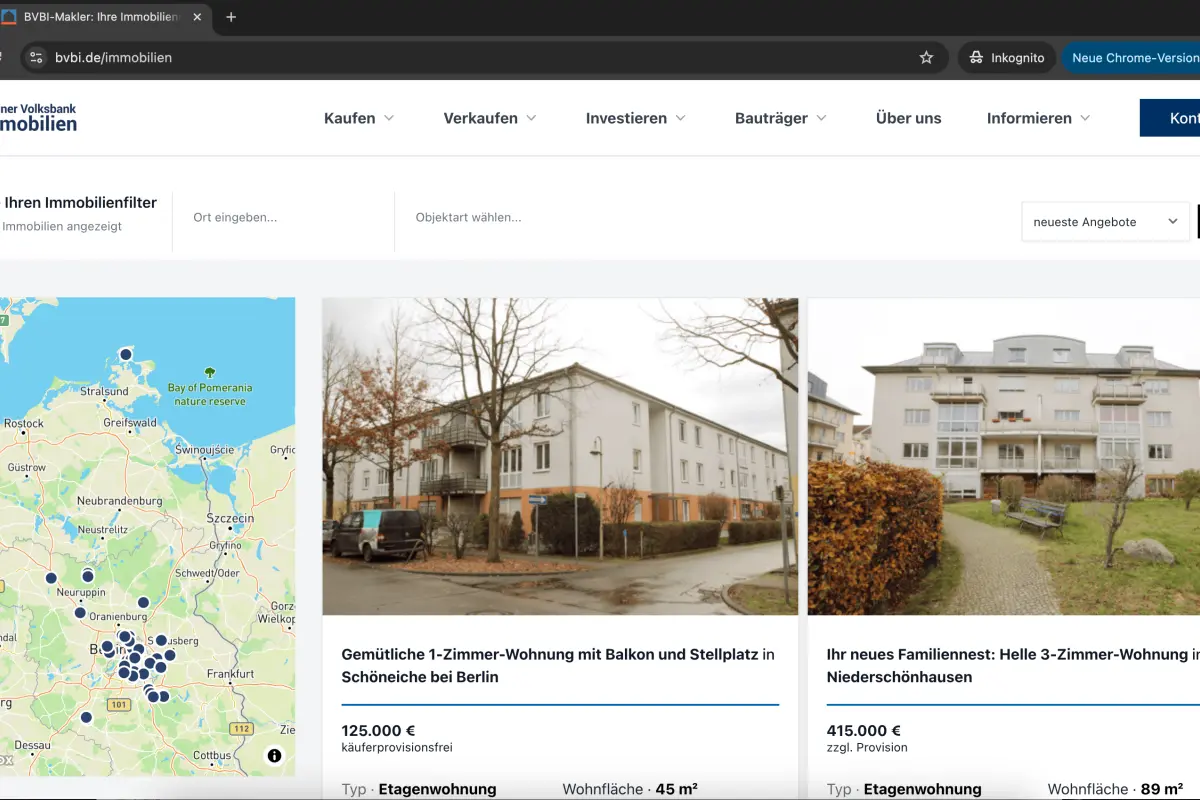Click the map info icon

coord(274,756)
